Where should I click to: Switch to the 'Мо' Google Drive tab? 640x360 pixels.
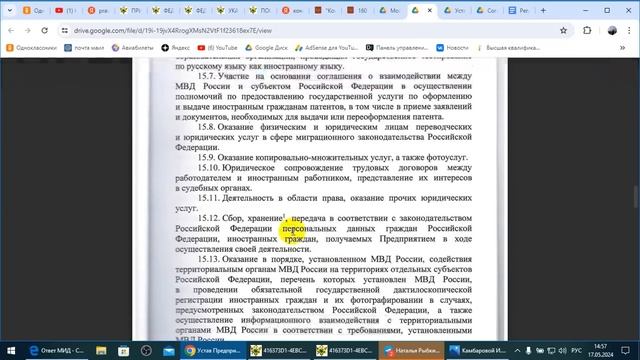click(x=389, y=11)
